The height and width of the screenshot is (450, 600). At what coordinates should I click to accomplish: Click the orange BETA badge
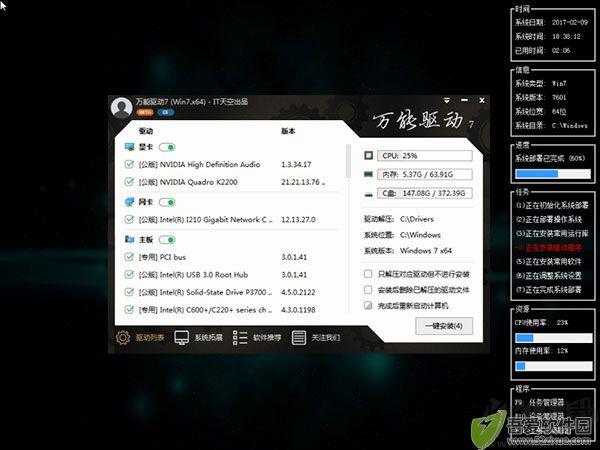(x=145, y=112)
